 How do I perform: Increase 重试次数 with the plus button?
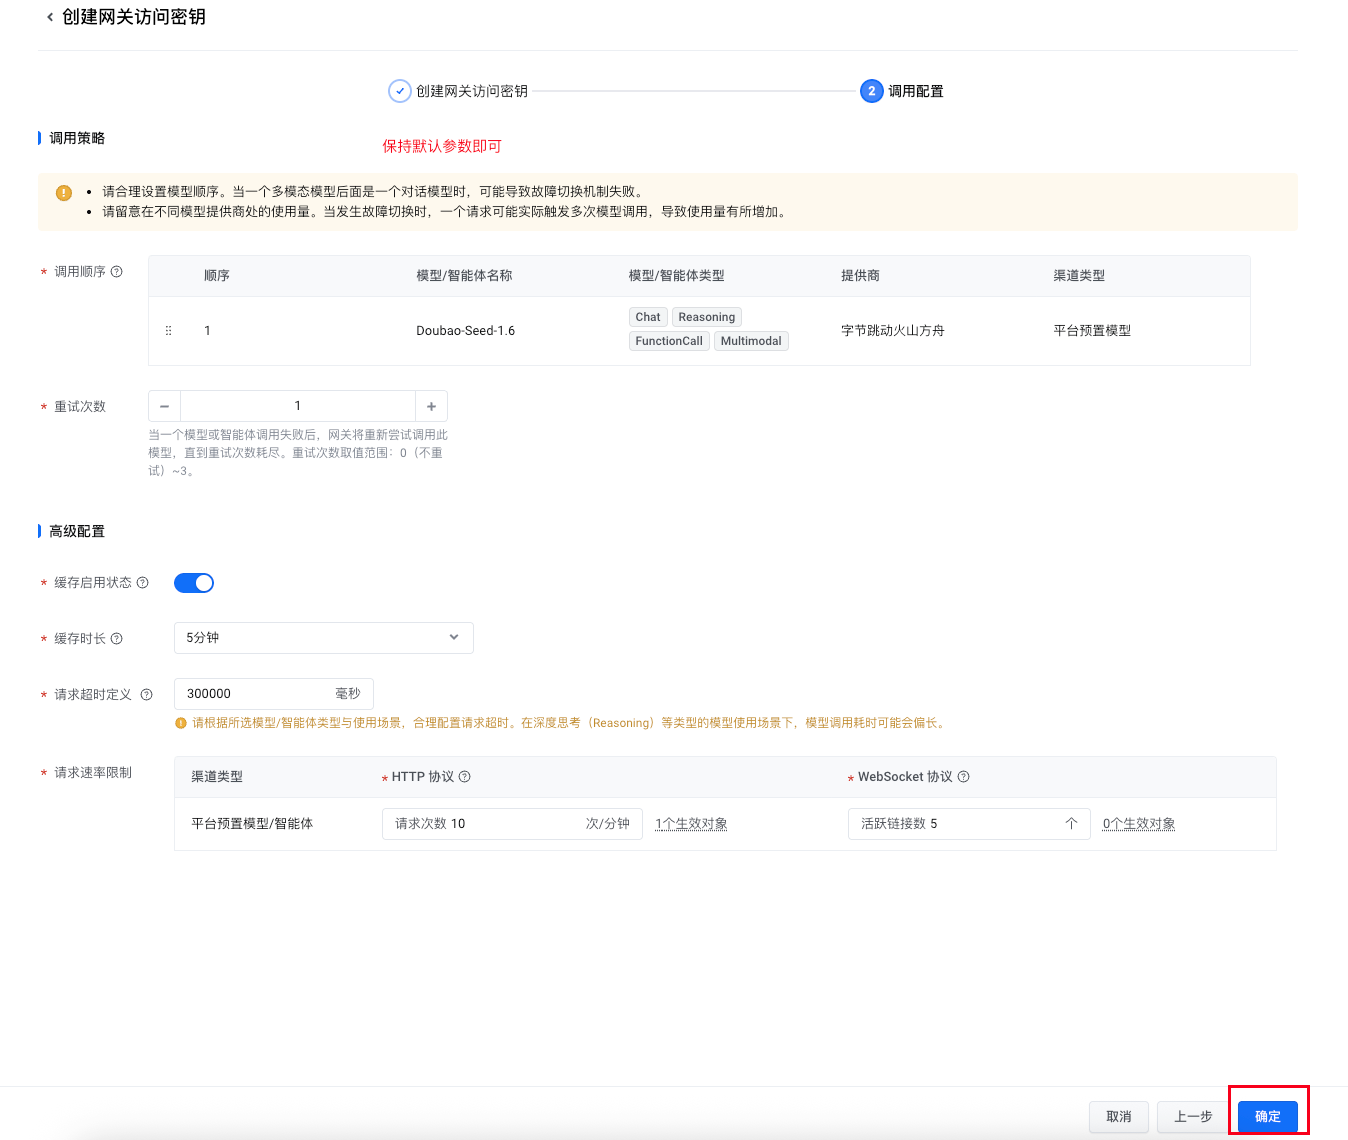[431, 406]
